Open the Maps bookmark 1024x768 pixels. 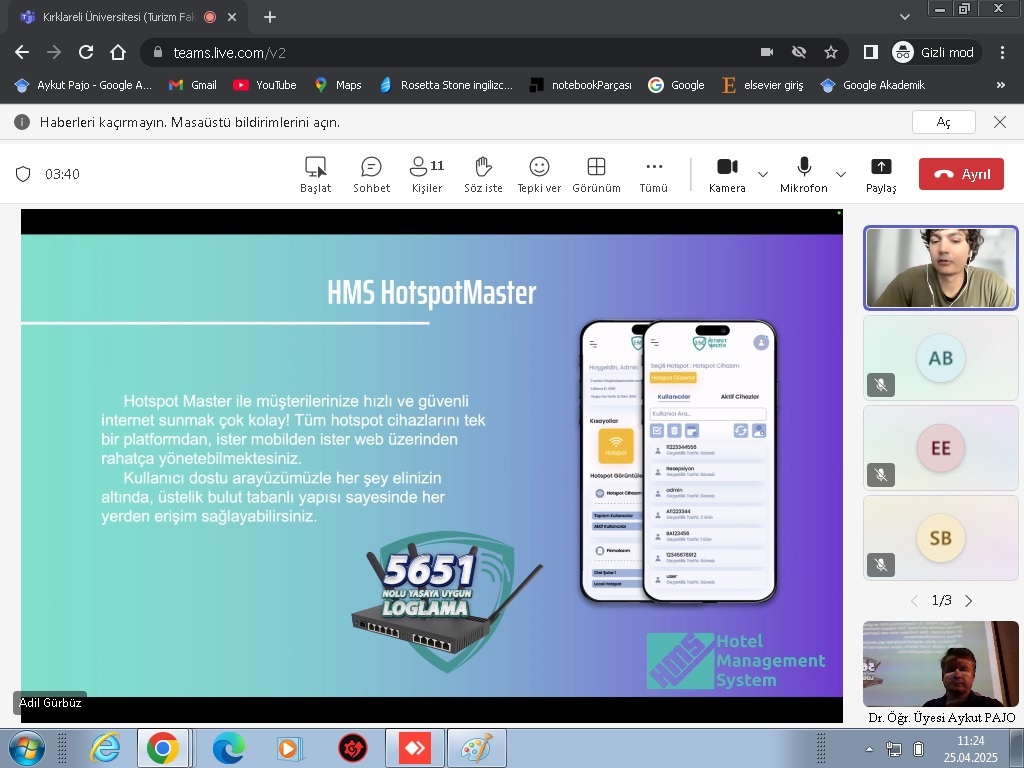click(x=338, y=85)
